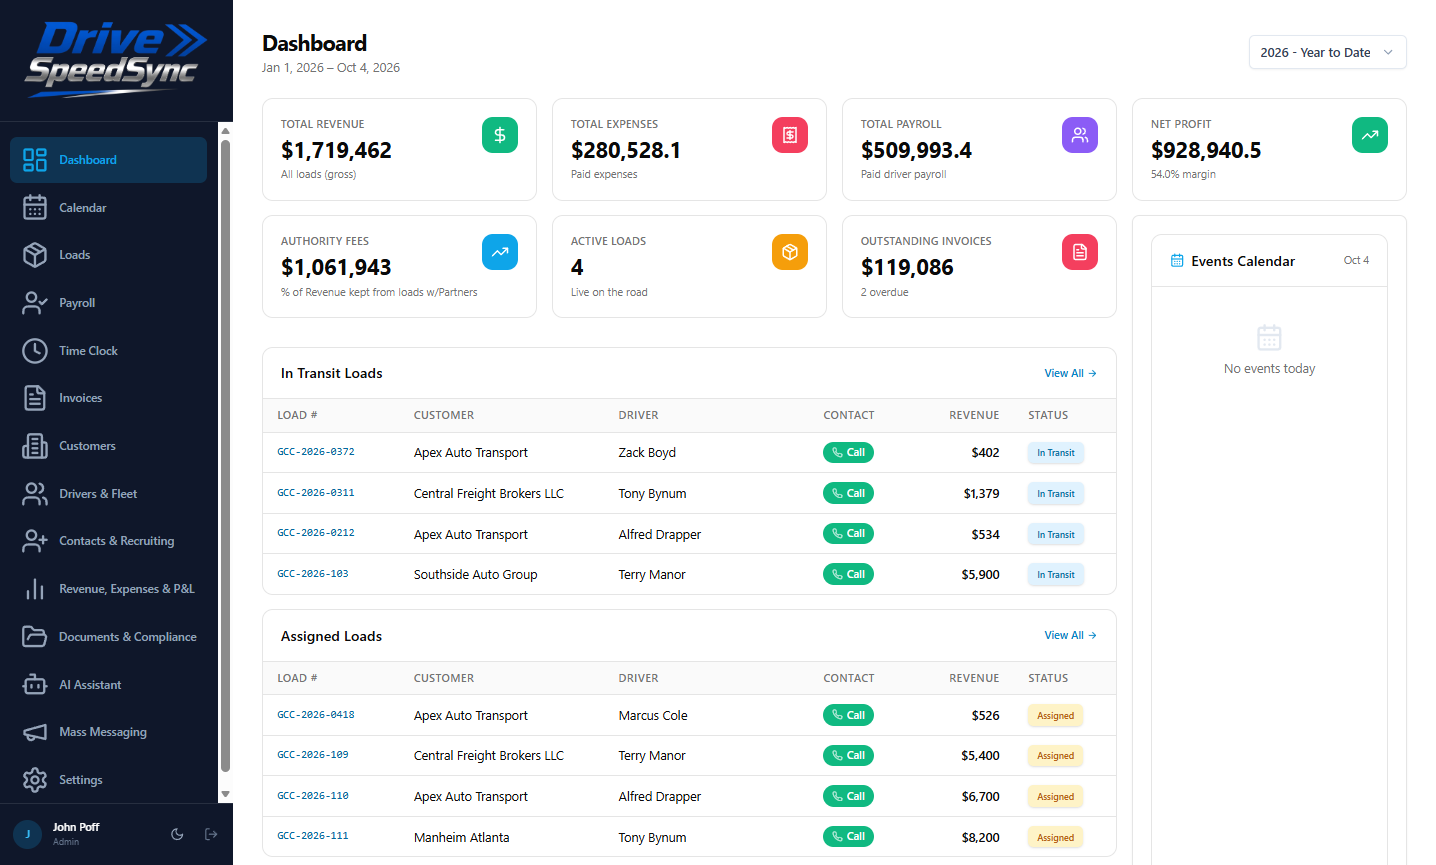
Task: Open the Calendar sidebar icon
Action: (x=35, y=207)
